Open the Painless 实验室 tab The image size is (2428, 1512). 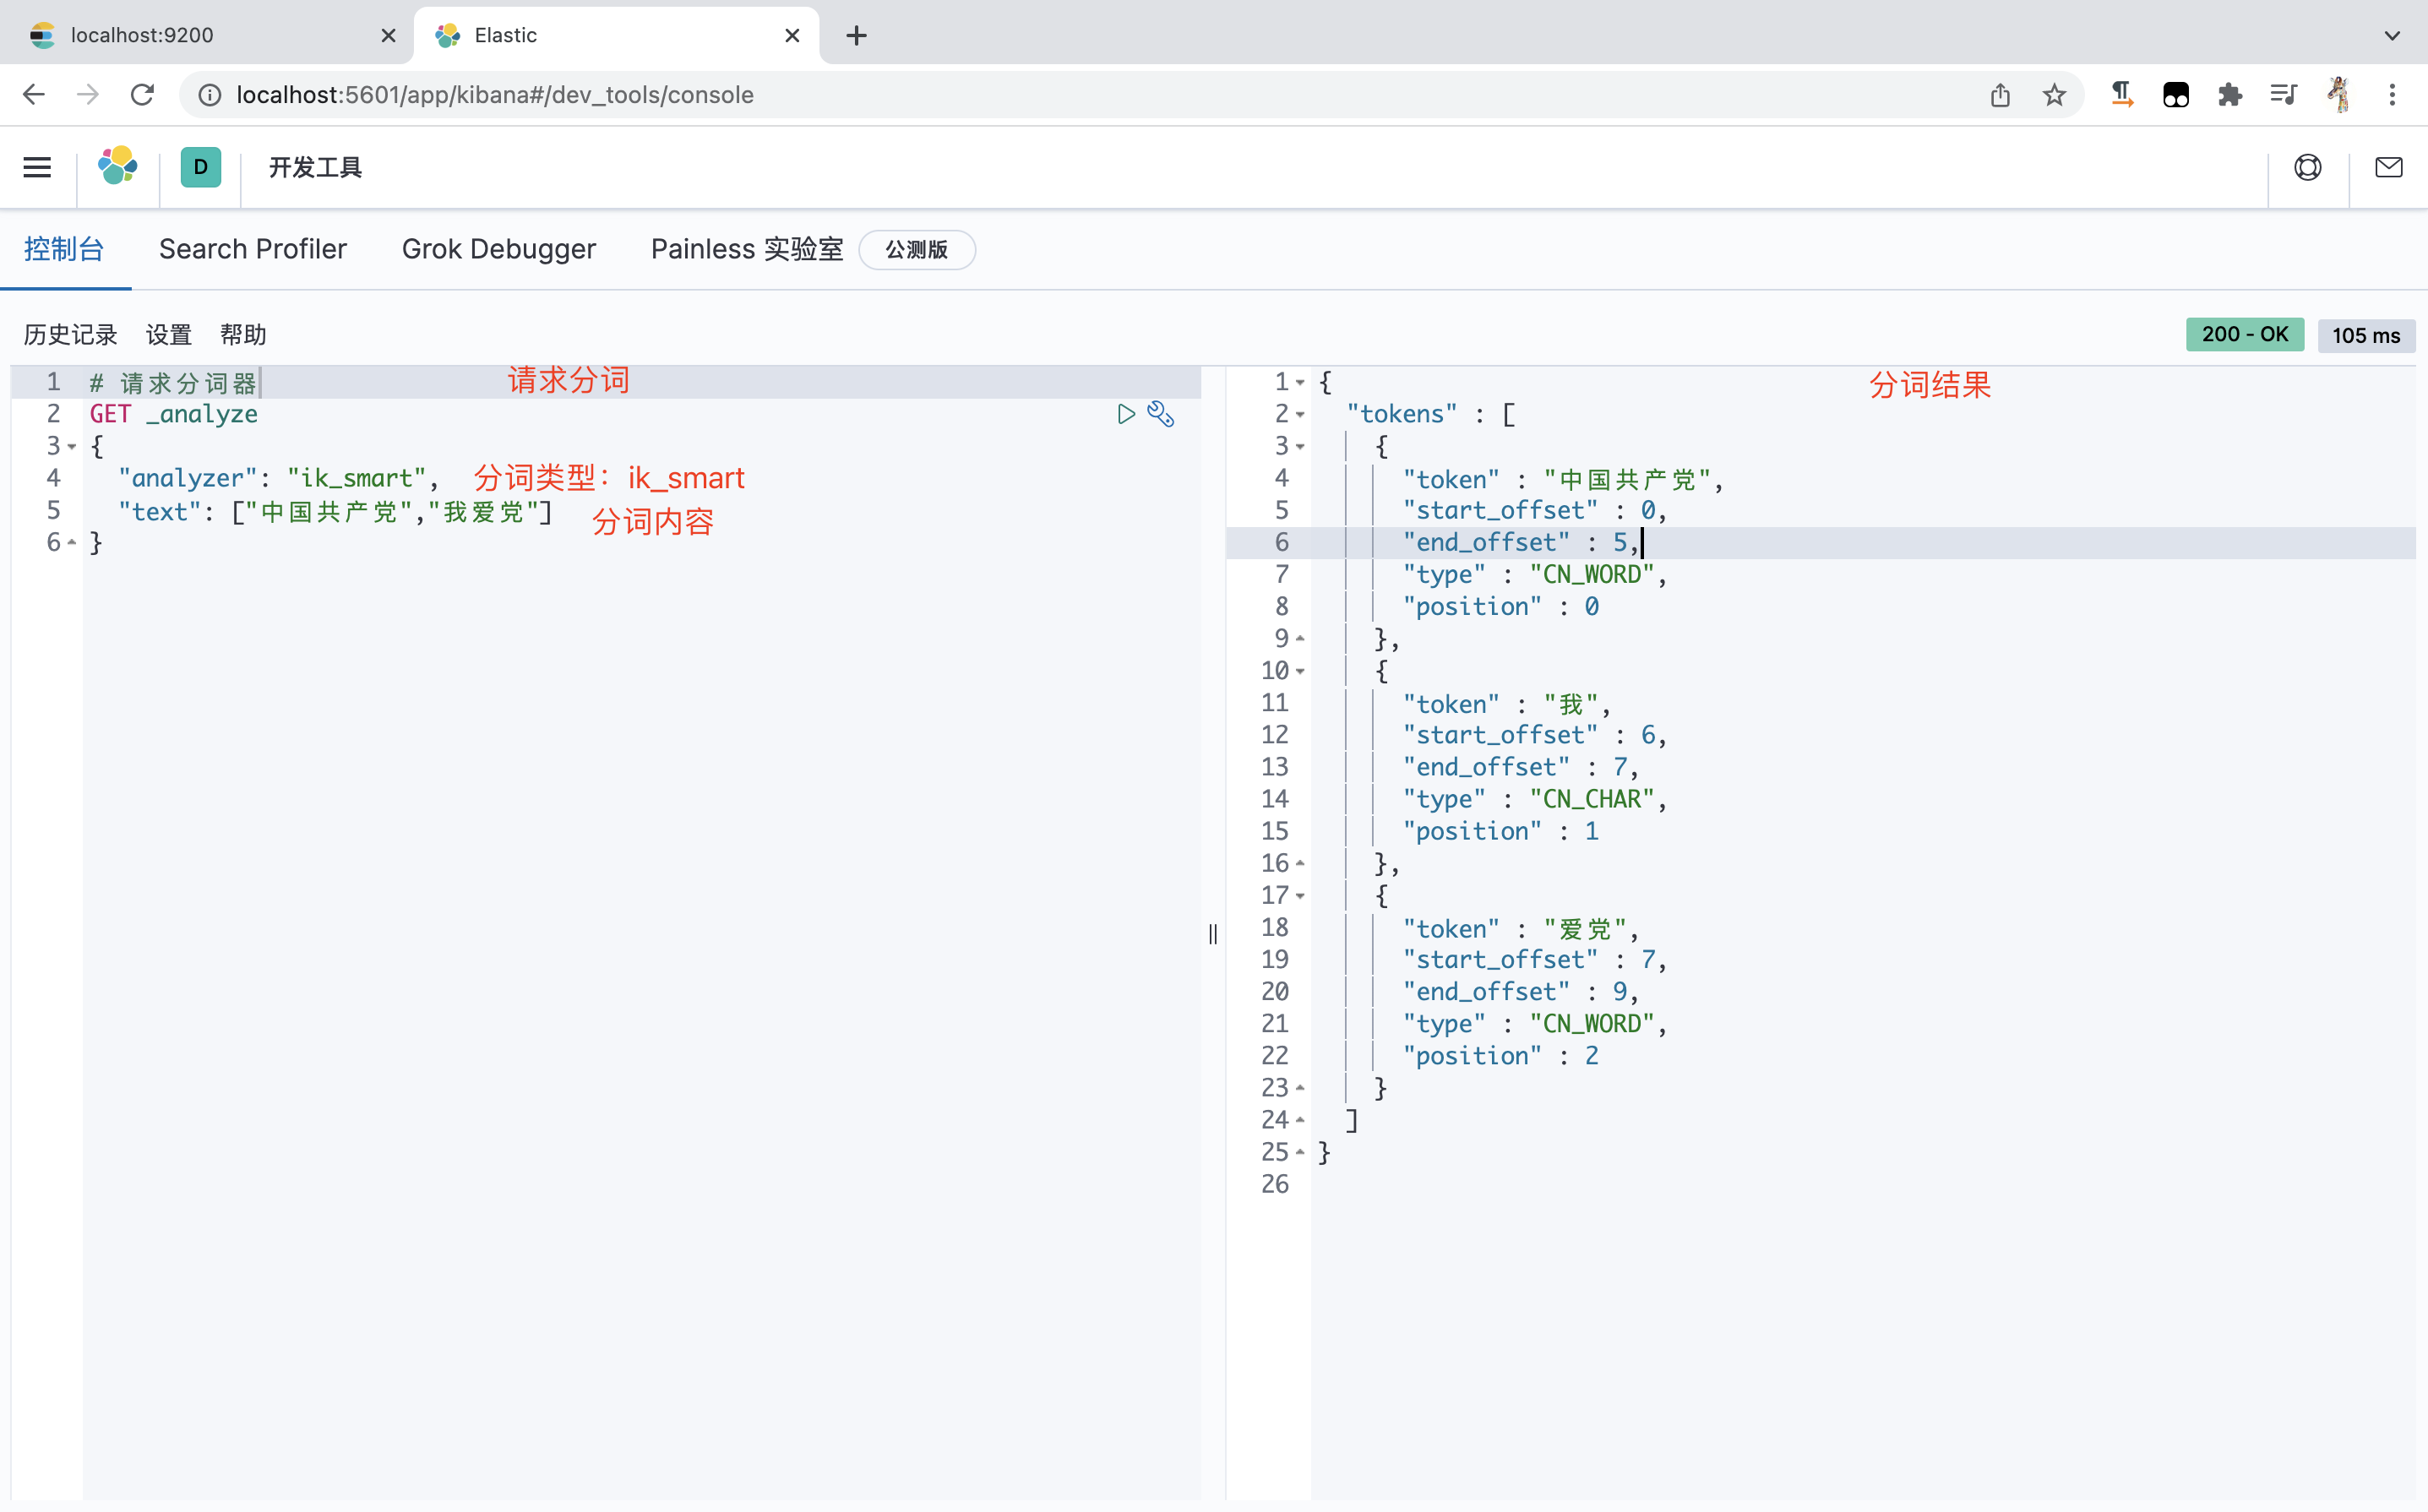click(747, 249)
